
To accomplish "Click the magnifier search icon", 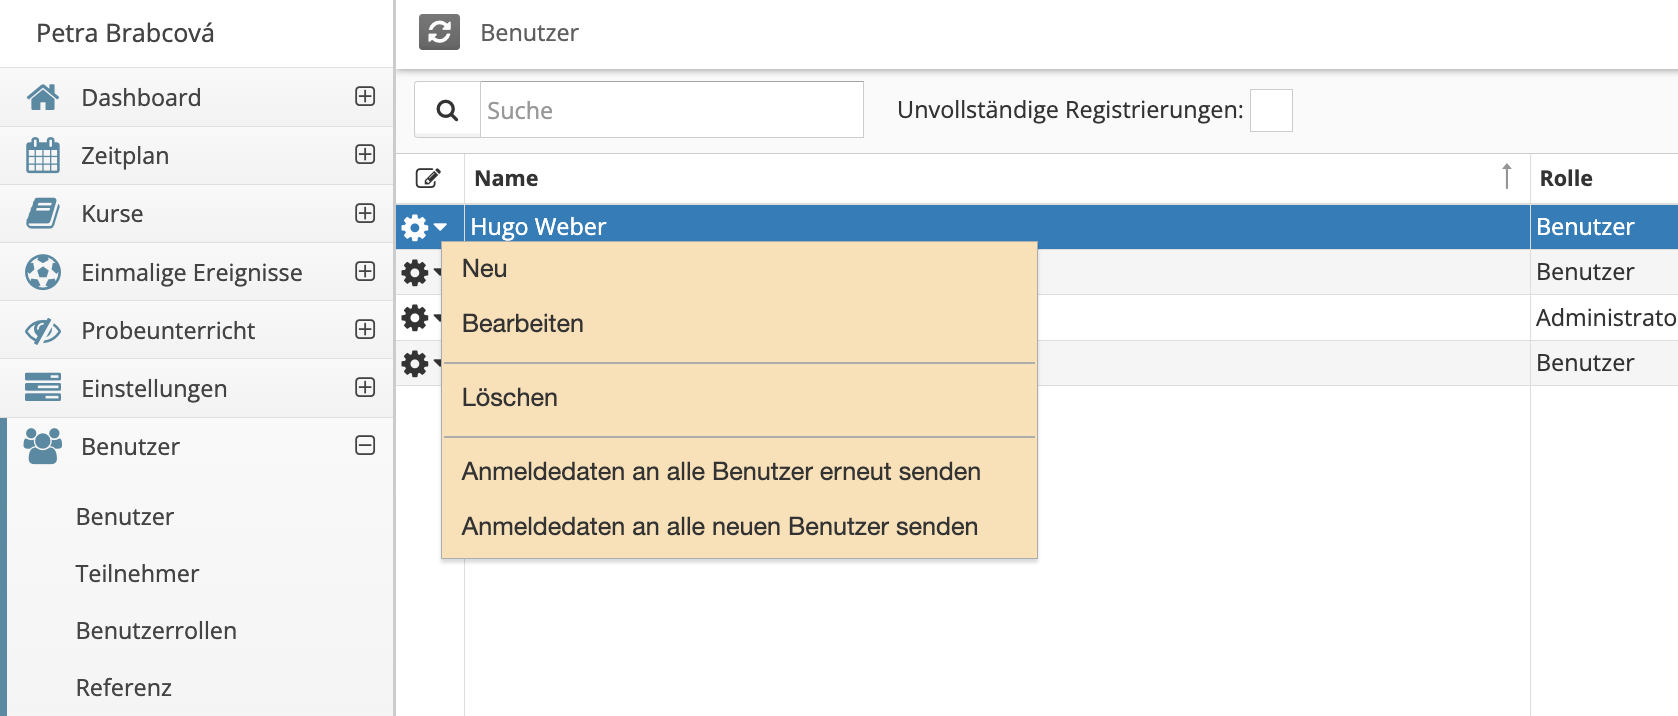I will (x=447, y=110).
